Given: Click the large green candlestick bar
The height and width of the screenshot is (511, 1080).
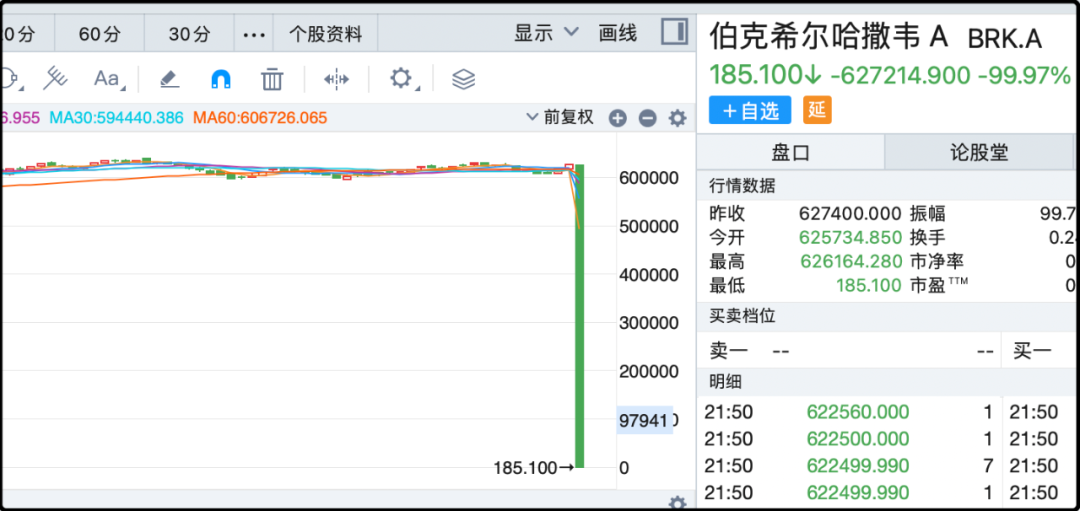Looking at the screenshot, I should pyautogui.click(x=580, y=316).
